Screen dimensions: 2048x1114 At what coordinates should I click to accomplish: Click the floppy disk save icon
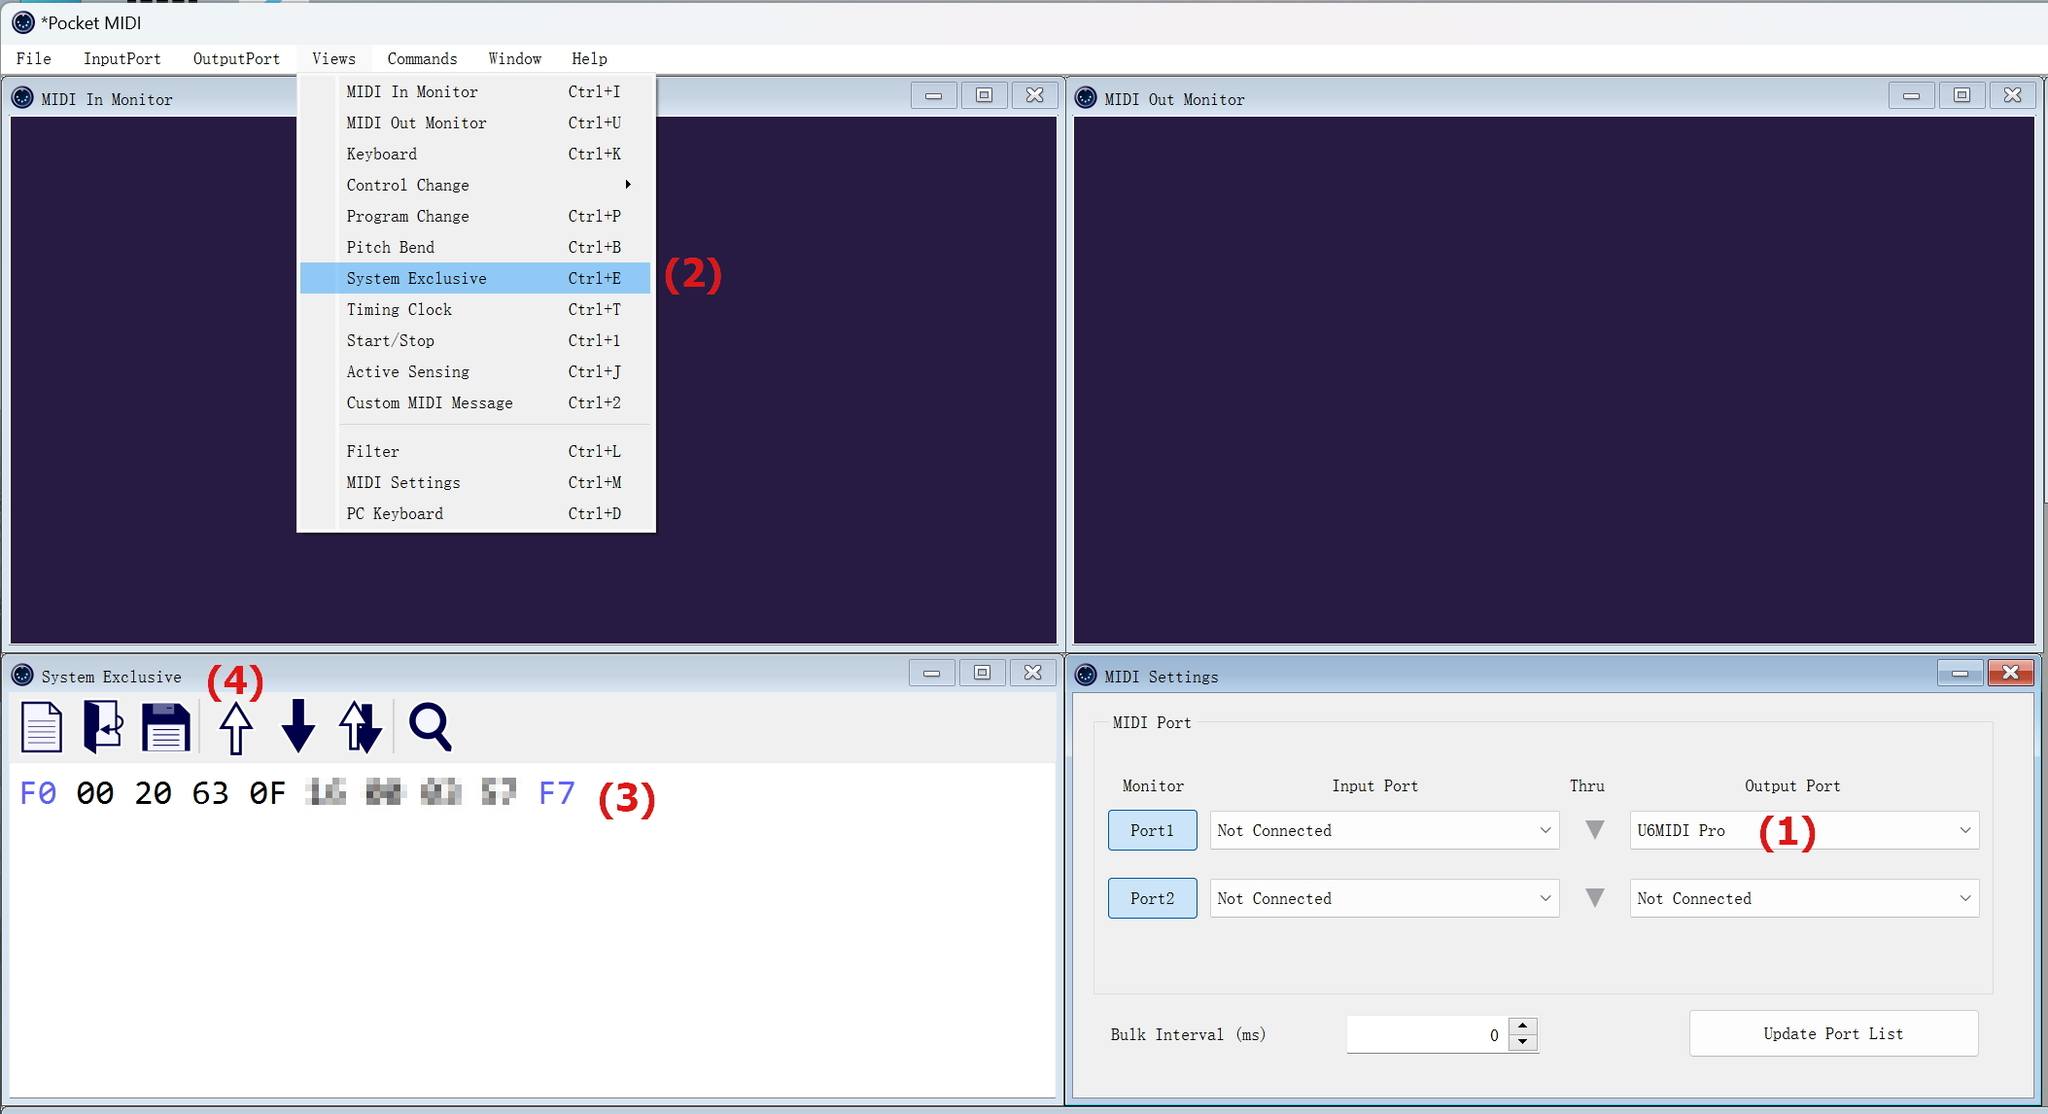[x=165, y=727]
